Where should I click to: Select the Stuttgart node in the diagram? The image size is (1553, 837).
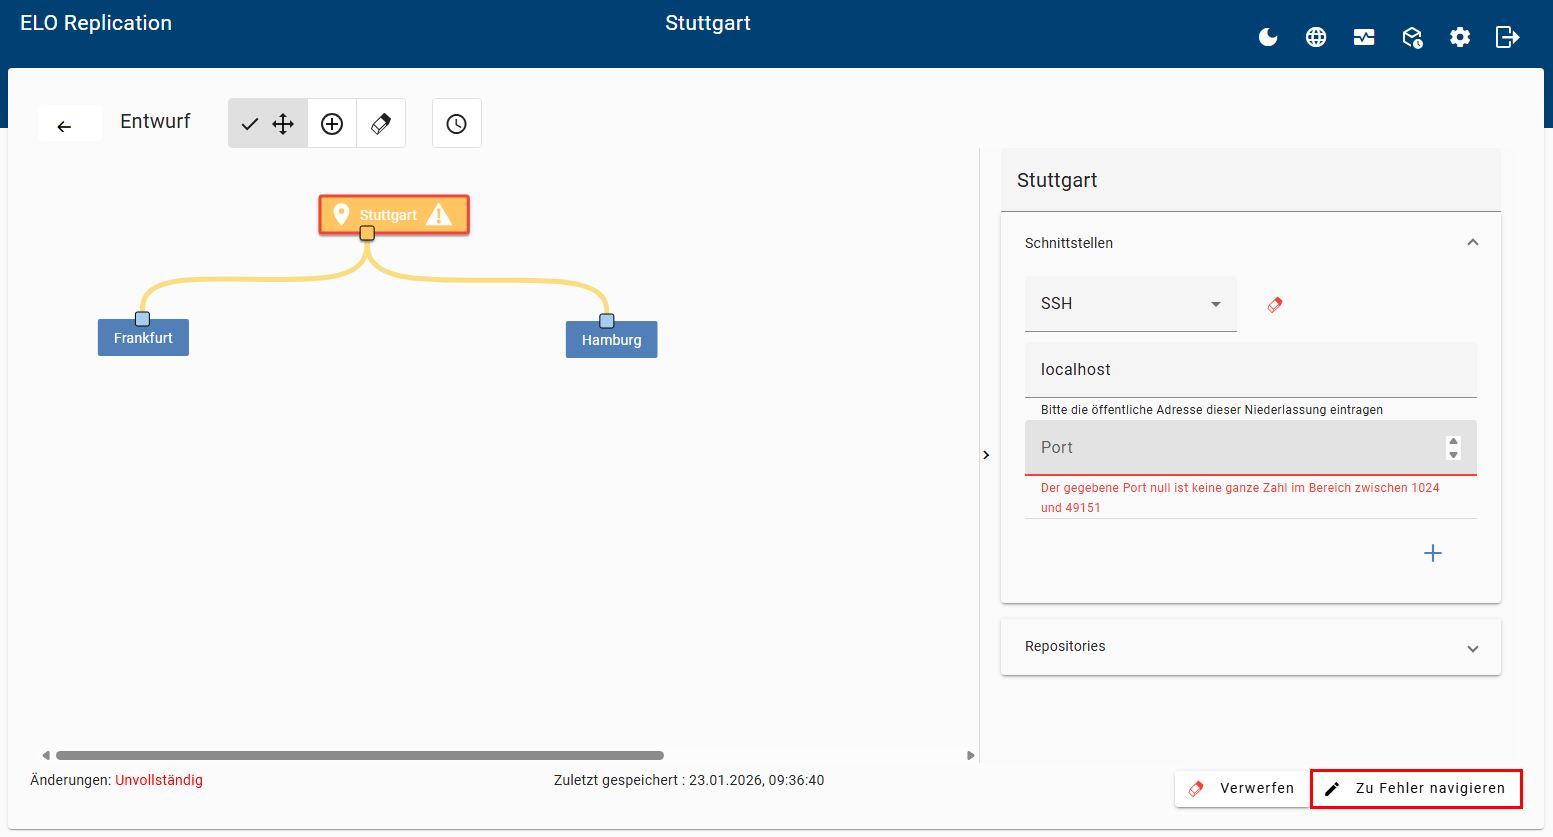point(394,215)
